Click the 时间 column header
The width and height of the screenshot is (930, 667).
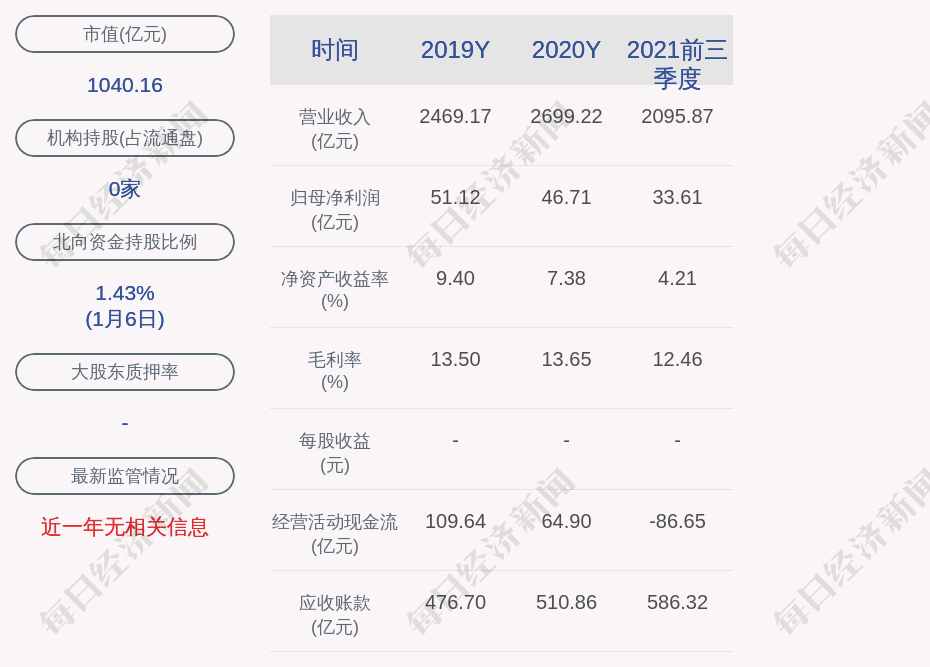coord(335,50)
